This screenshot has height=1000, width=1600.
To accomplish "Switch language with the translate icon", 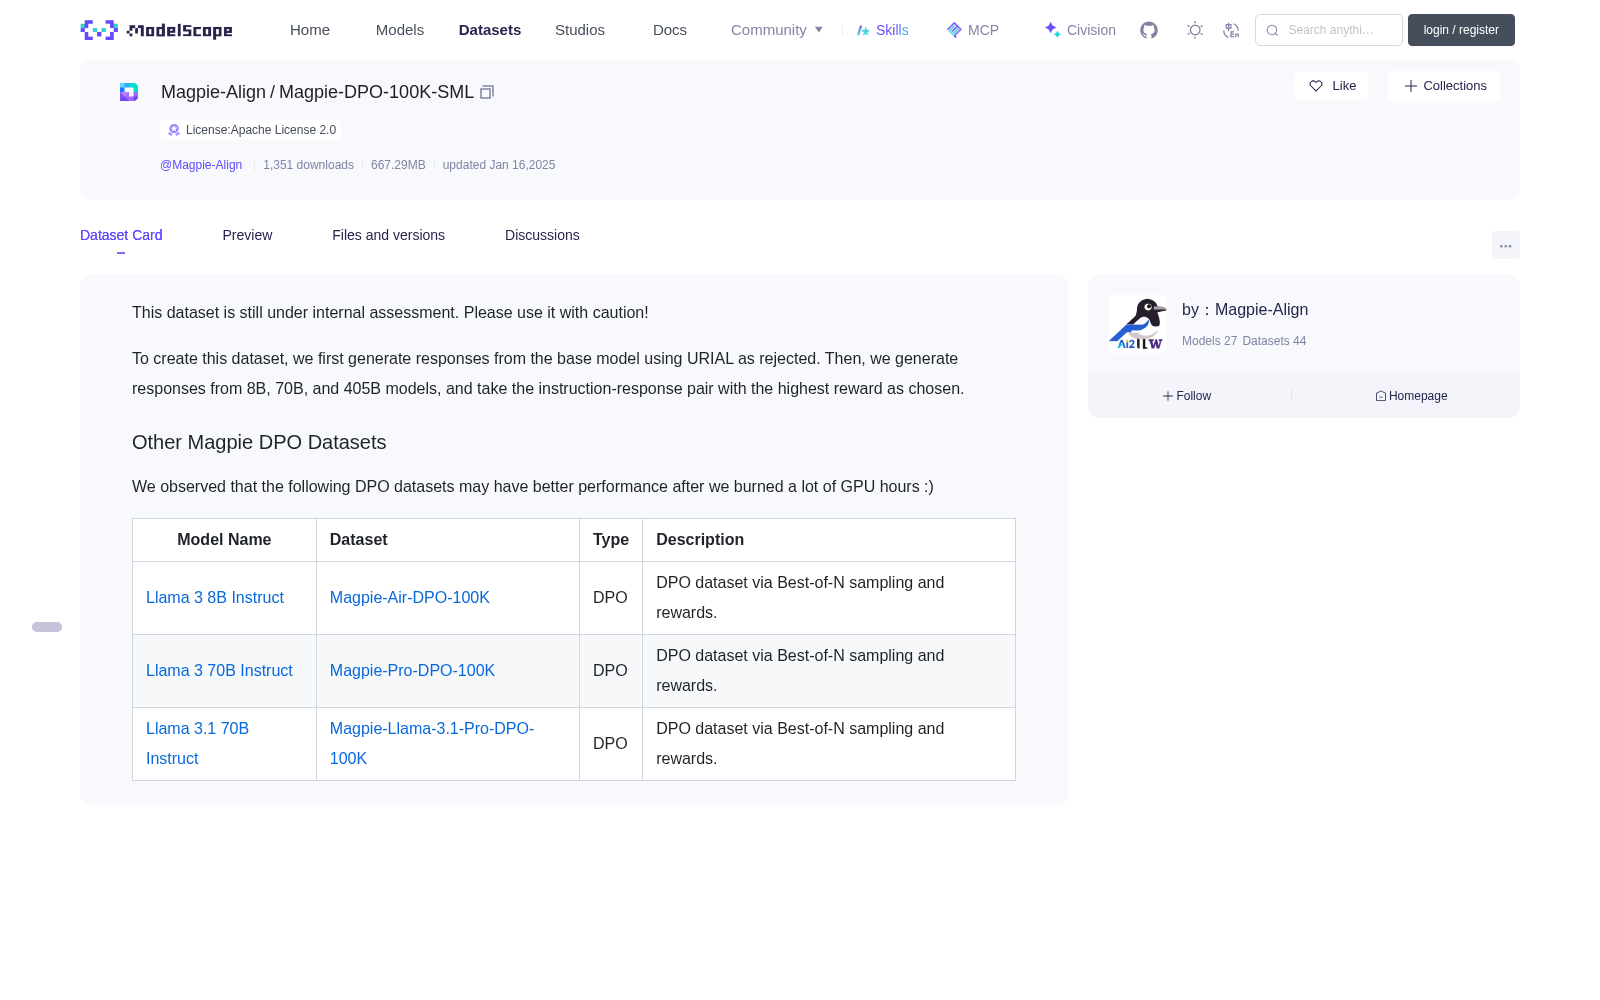I will click(x=1231, y=30).
